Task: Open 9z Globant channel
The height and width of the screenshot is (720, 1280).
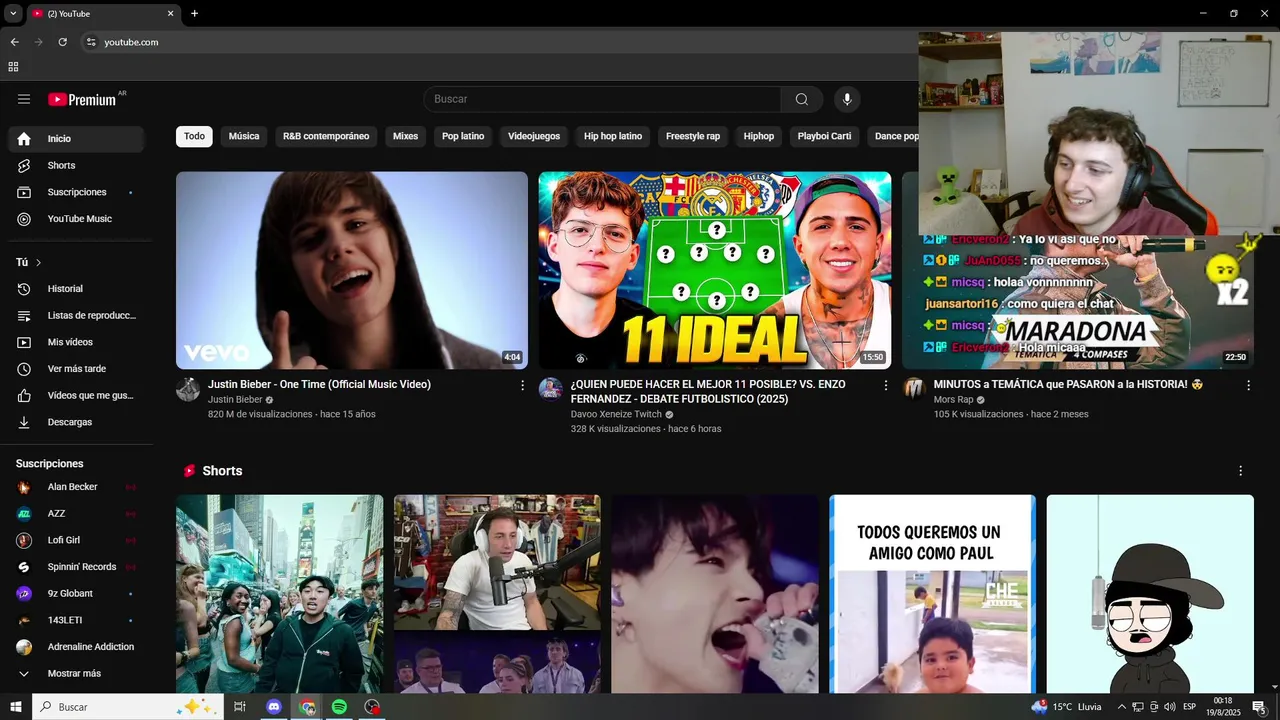Action: pyautogui.click(x=76, y=594)
